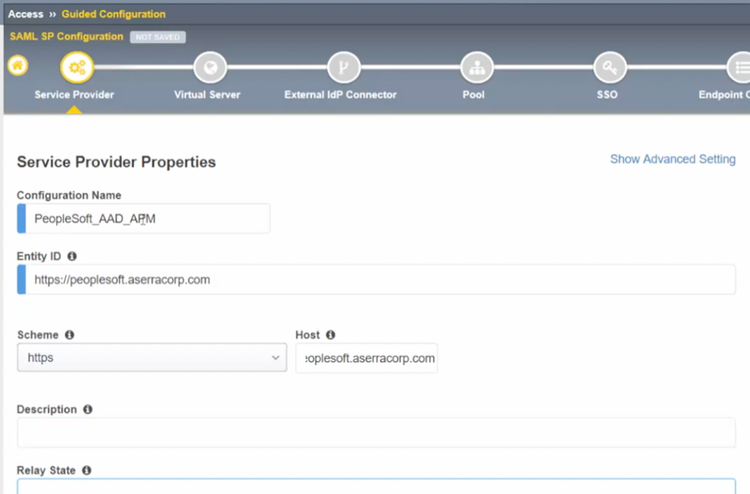Click SAML SP Configuration title
Image resolution: width=750 pixels, height=494 pixels.
66,36
